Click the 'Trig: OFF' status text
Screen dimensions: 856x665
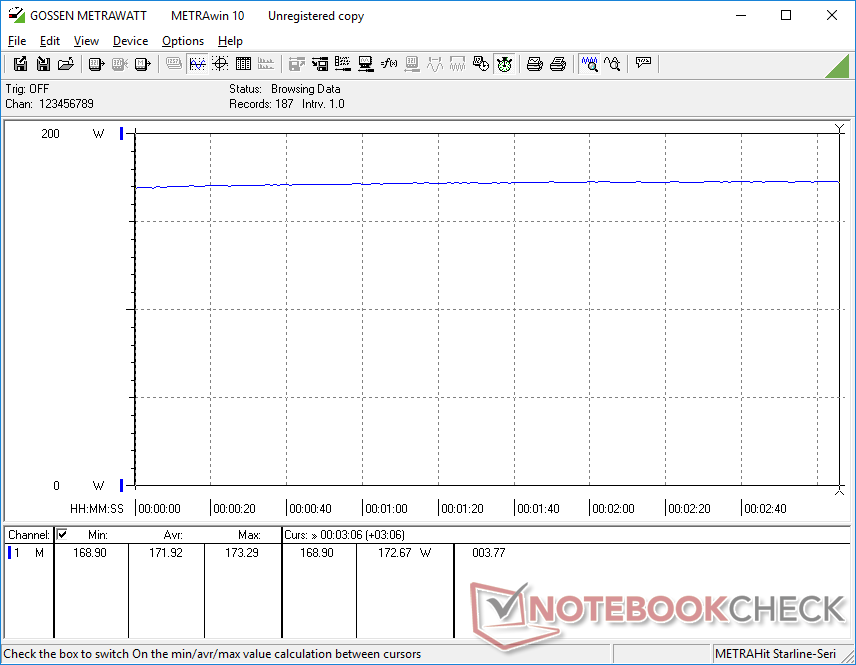click(27, 88)
